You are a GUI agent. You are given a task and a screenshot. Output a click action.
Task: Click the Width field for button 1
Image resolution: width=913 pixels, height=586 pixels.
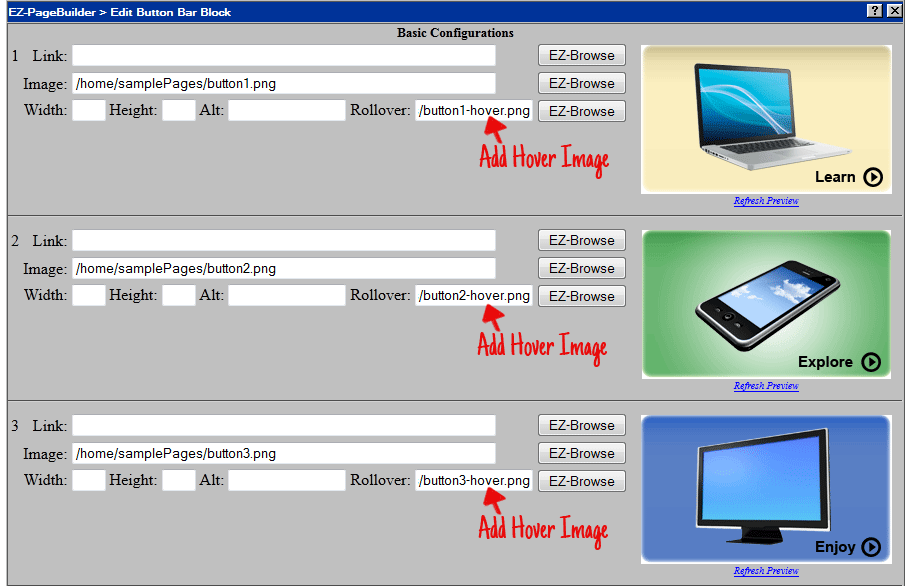click(x=88, y=111)
